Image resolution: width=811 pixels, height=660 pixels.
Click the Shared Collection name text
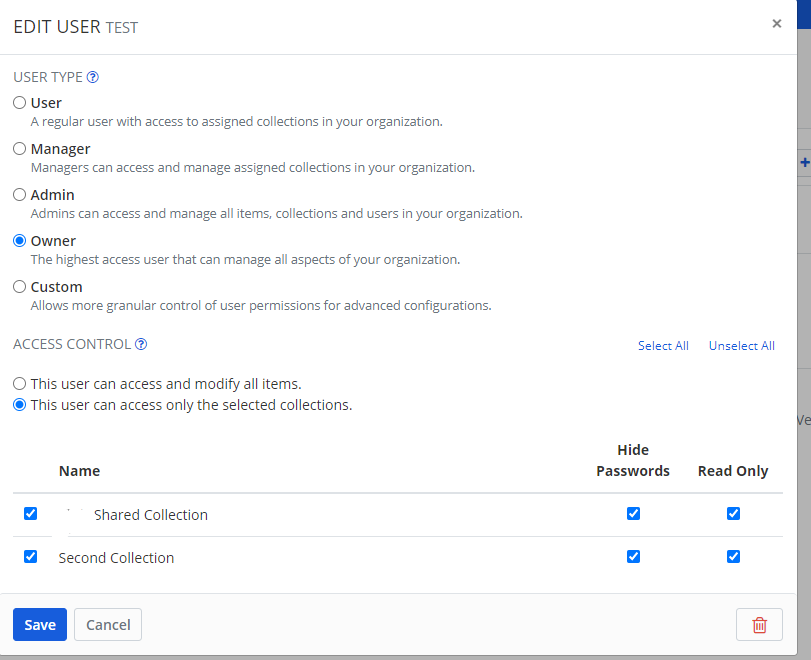click(x=151, y=515)
